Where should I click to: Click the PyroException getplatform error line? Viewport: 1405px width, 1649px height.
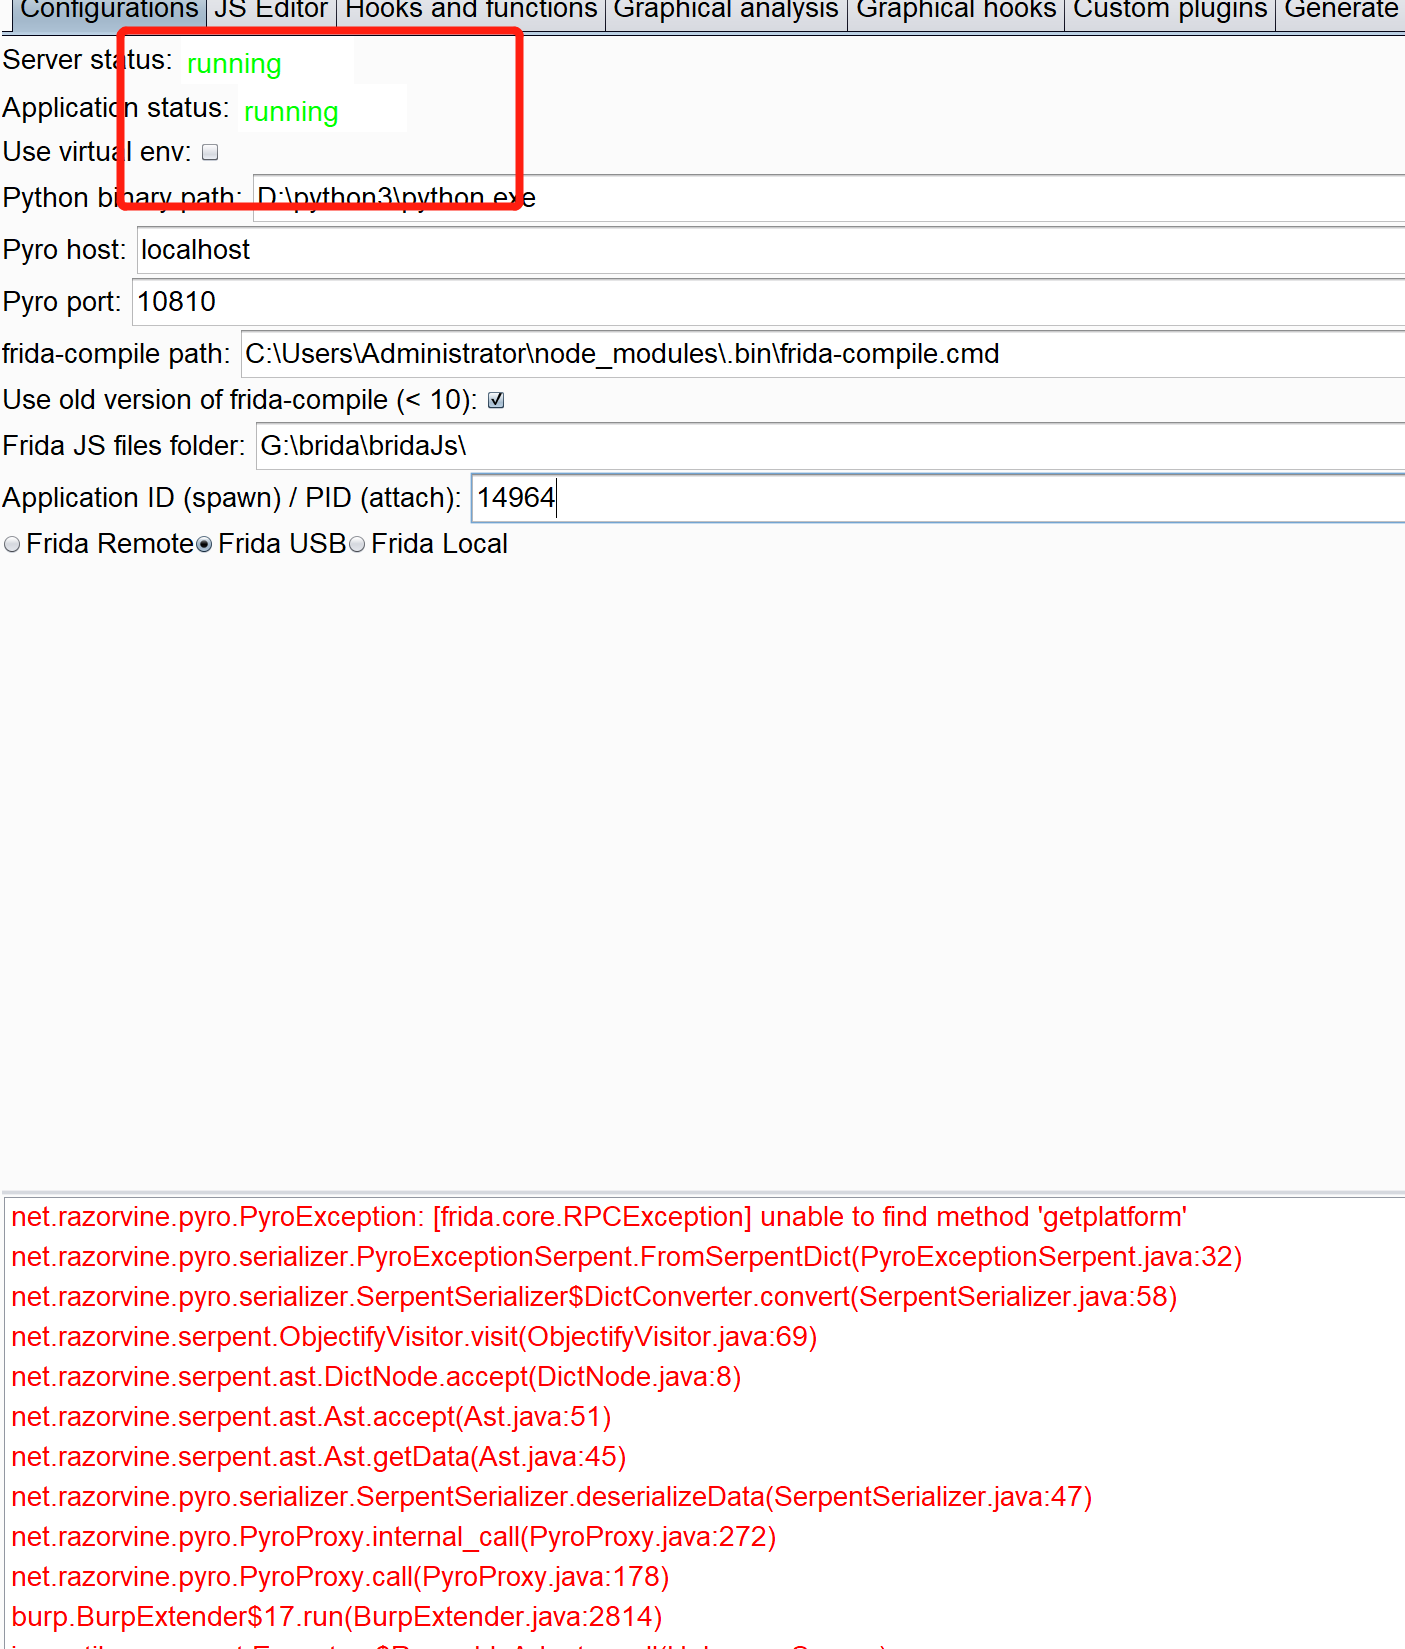click(599, 1217)
